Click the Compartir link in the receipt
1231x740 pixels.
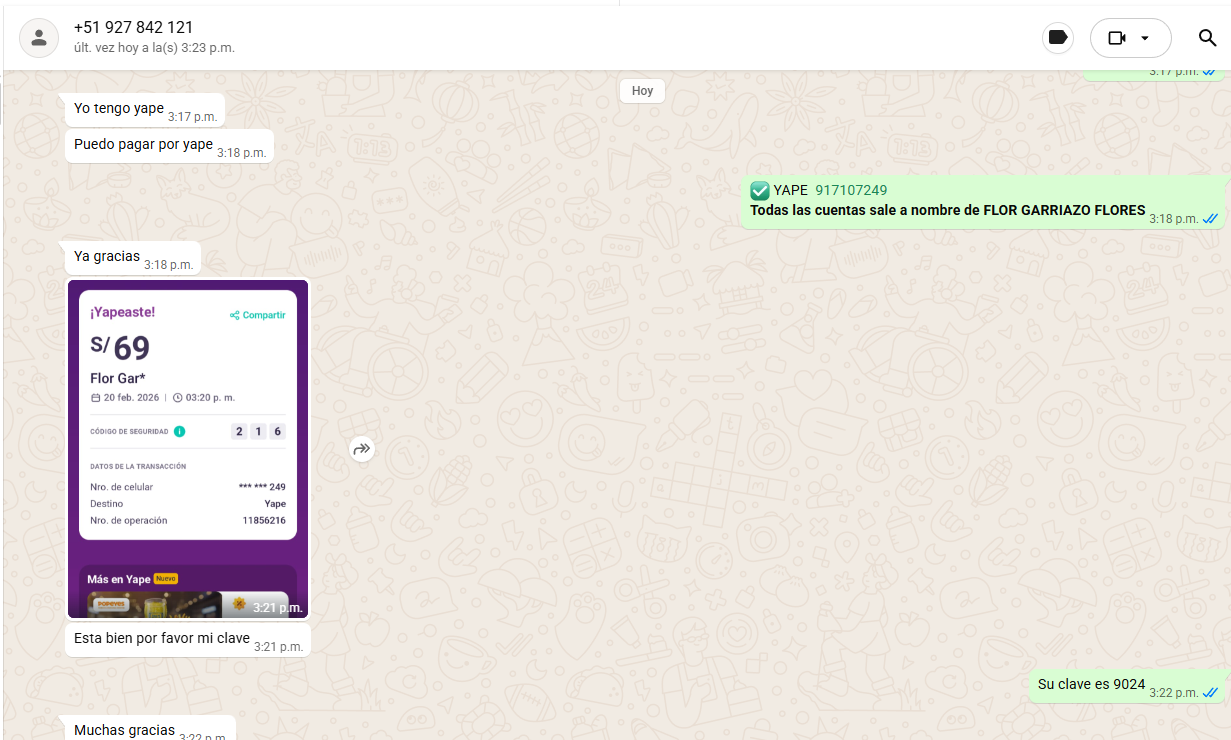click(258, 315)
